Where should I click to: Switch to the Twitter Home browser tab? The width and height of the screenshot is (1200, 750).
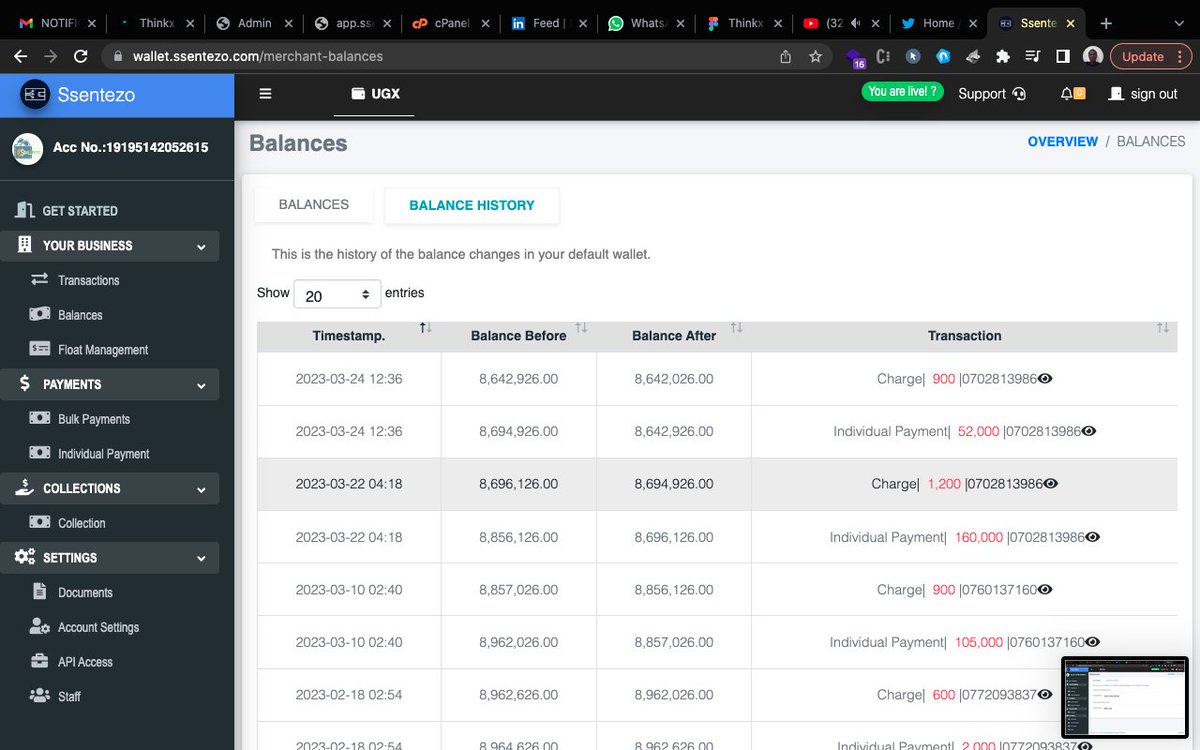pyautogui.click(x=938, y=23)
